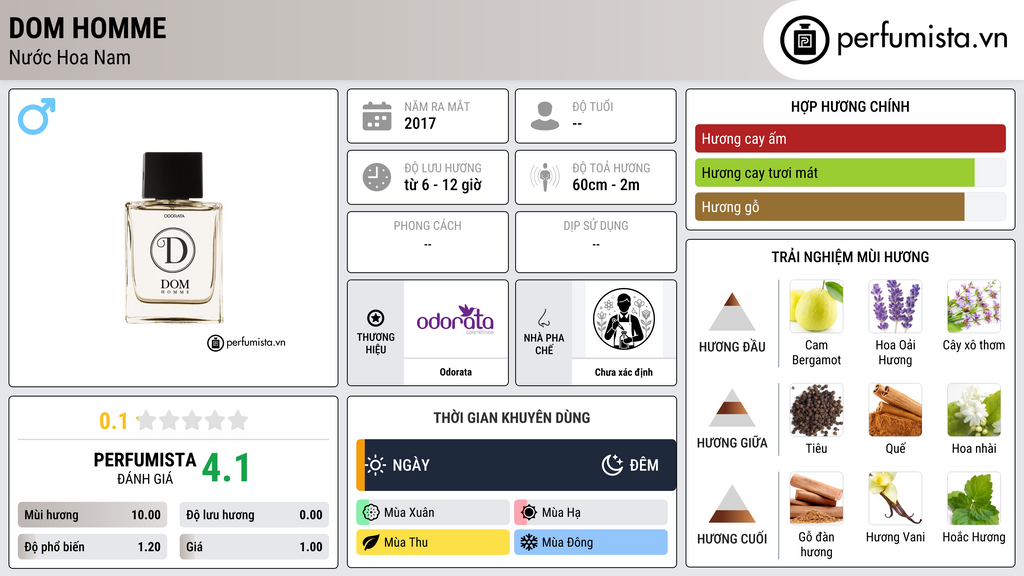This screenshot has width=1024, height=576.
Task: Open the Odorata brand name link
Action: tap(455, 372)
